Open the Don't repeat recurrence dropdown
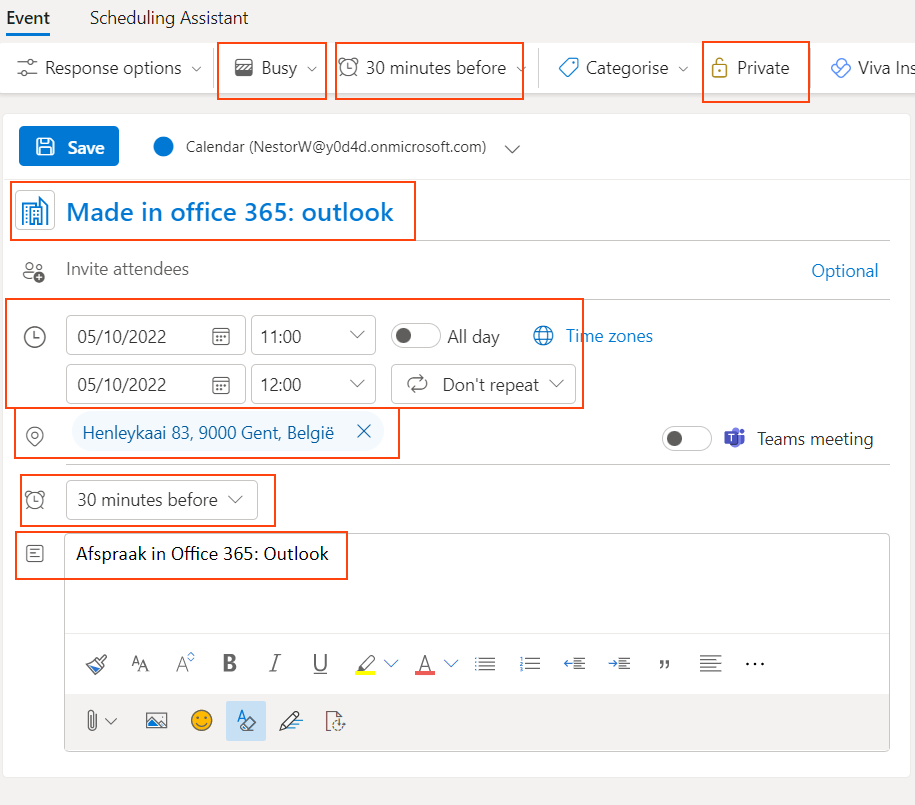Screen dimensions: 915x805 click(x=483, y=384)
